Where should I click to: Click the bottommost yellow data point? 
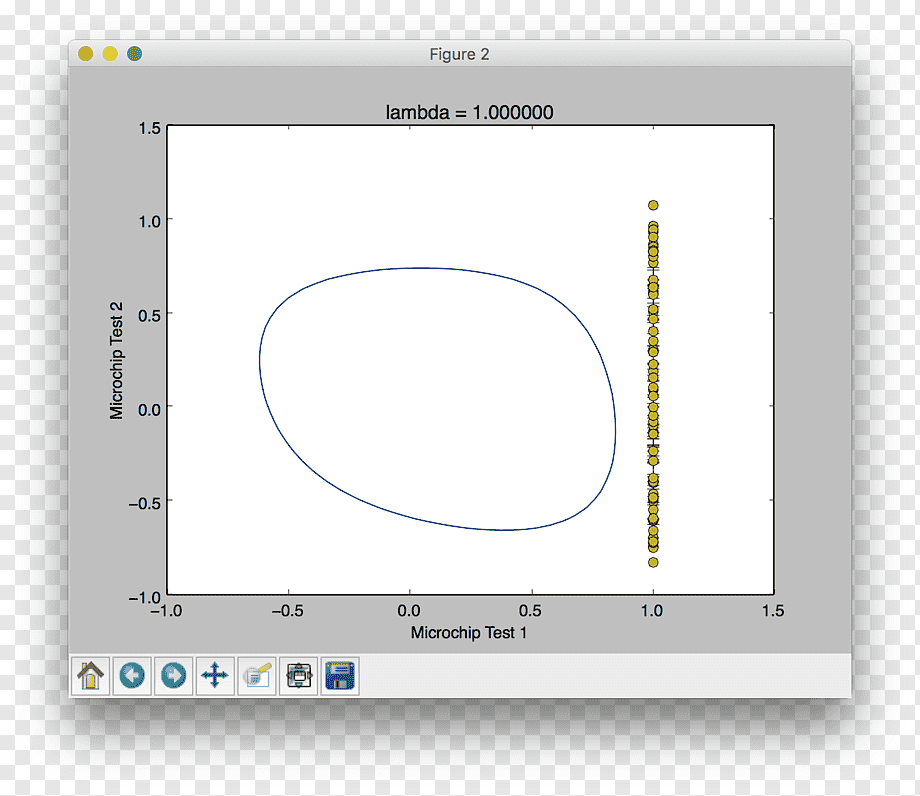(x=653, y=563)
